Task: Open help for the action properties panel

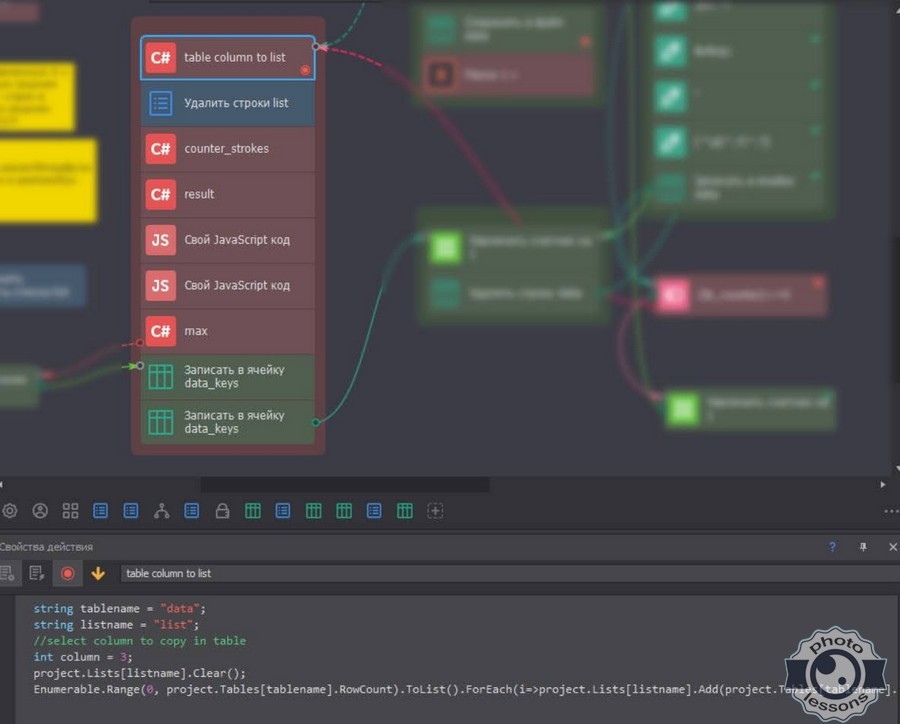Action: (x=832, y=547)
